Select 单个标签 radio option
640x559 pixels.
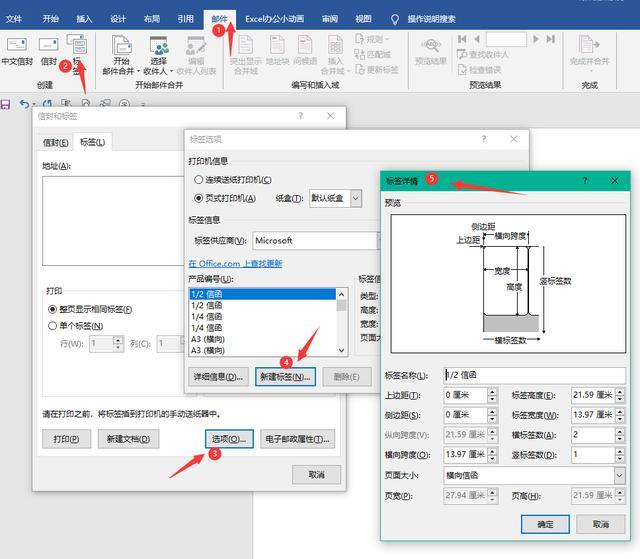pyautogui.click(x=52, y=326)
